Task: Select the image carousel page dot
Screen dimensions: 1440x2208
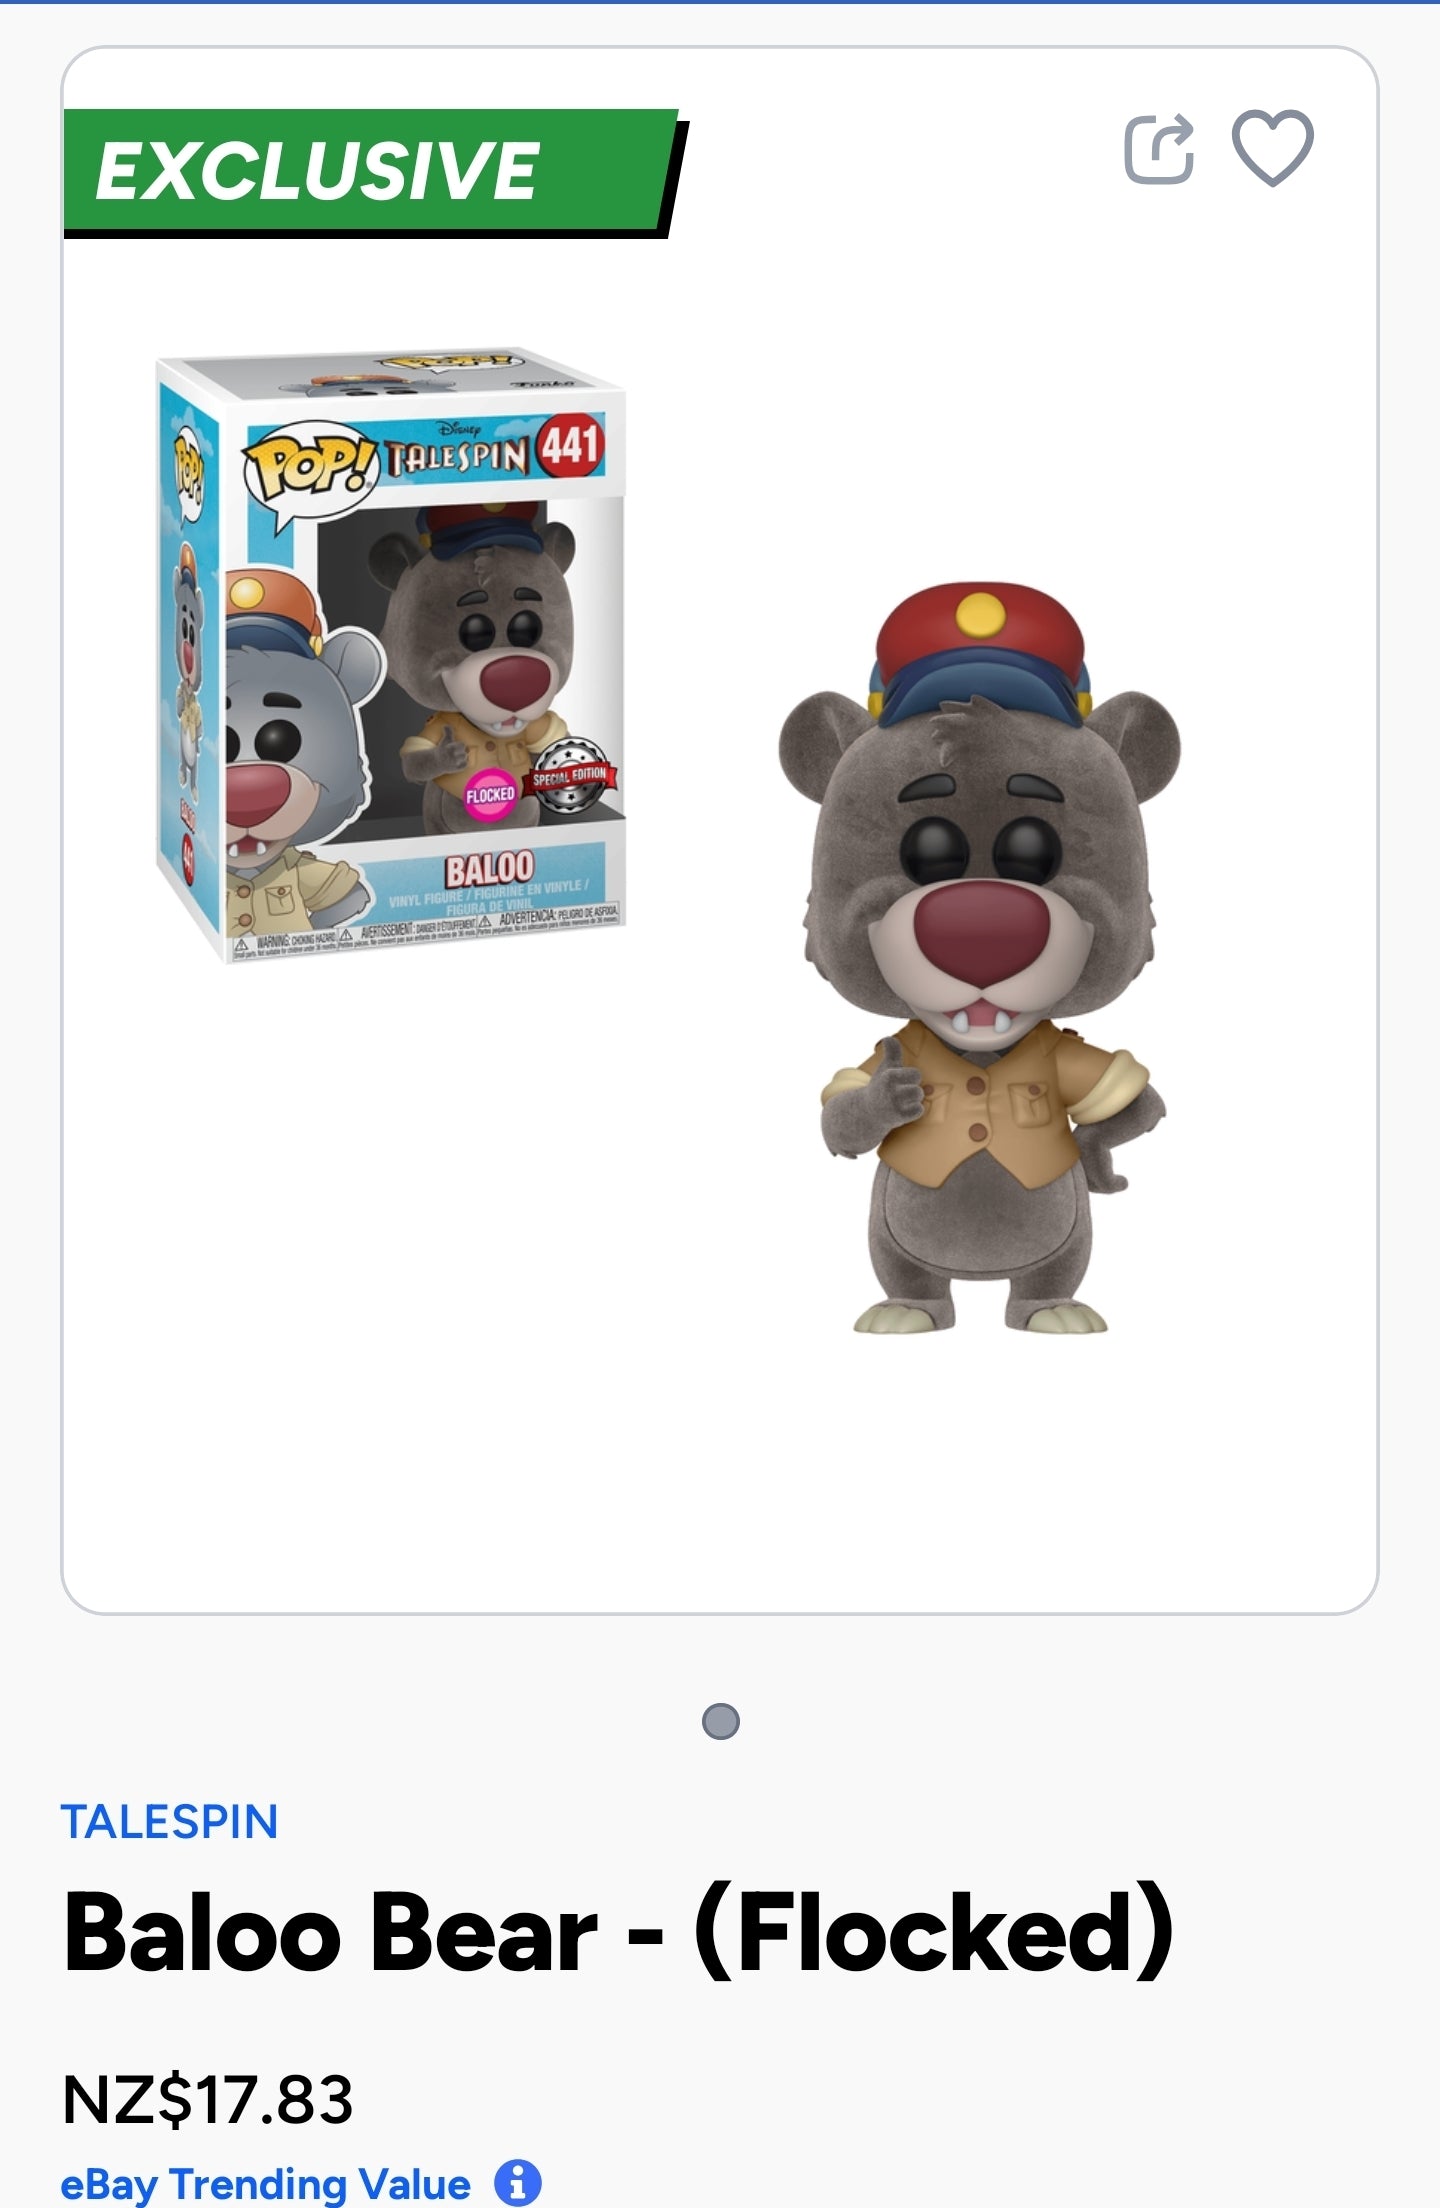Action: click(720, 1722)
